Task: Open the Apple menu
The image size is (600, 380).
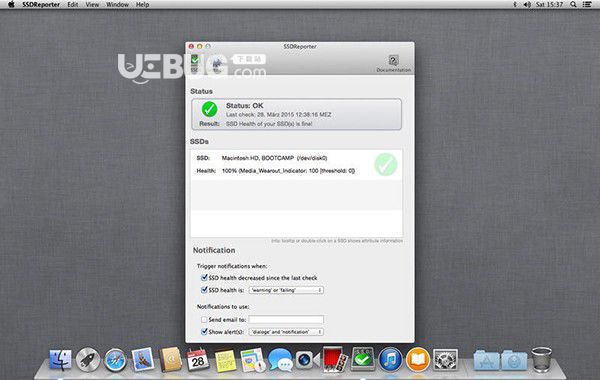Action: pyautogui.click(x=11, y=5)
